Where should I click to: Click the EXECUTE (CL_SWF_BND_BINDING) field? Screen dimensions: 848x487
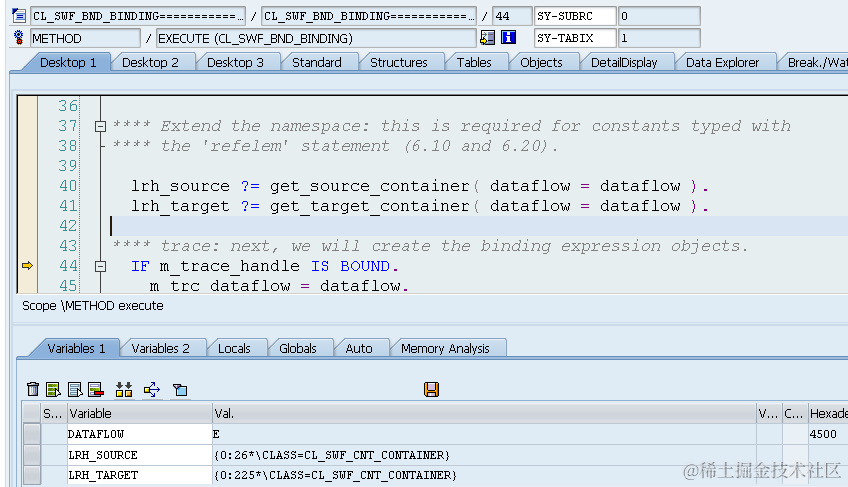(x=316, y=38)
